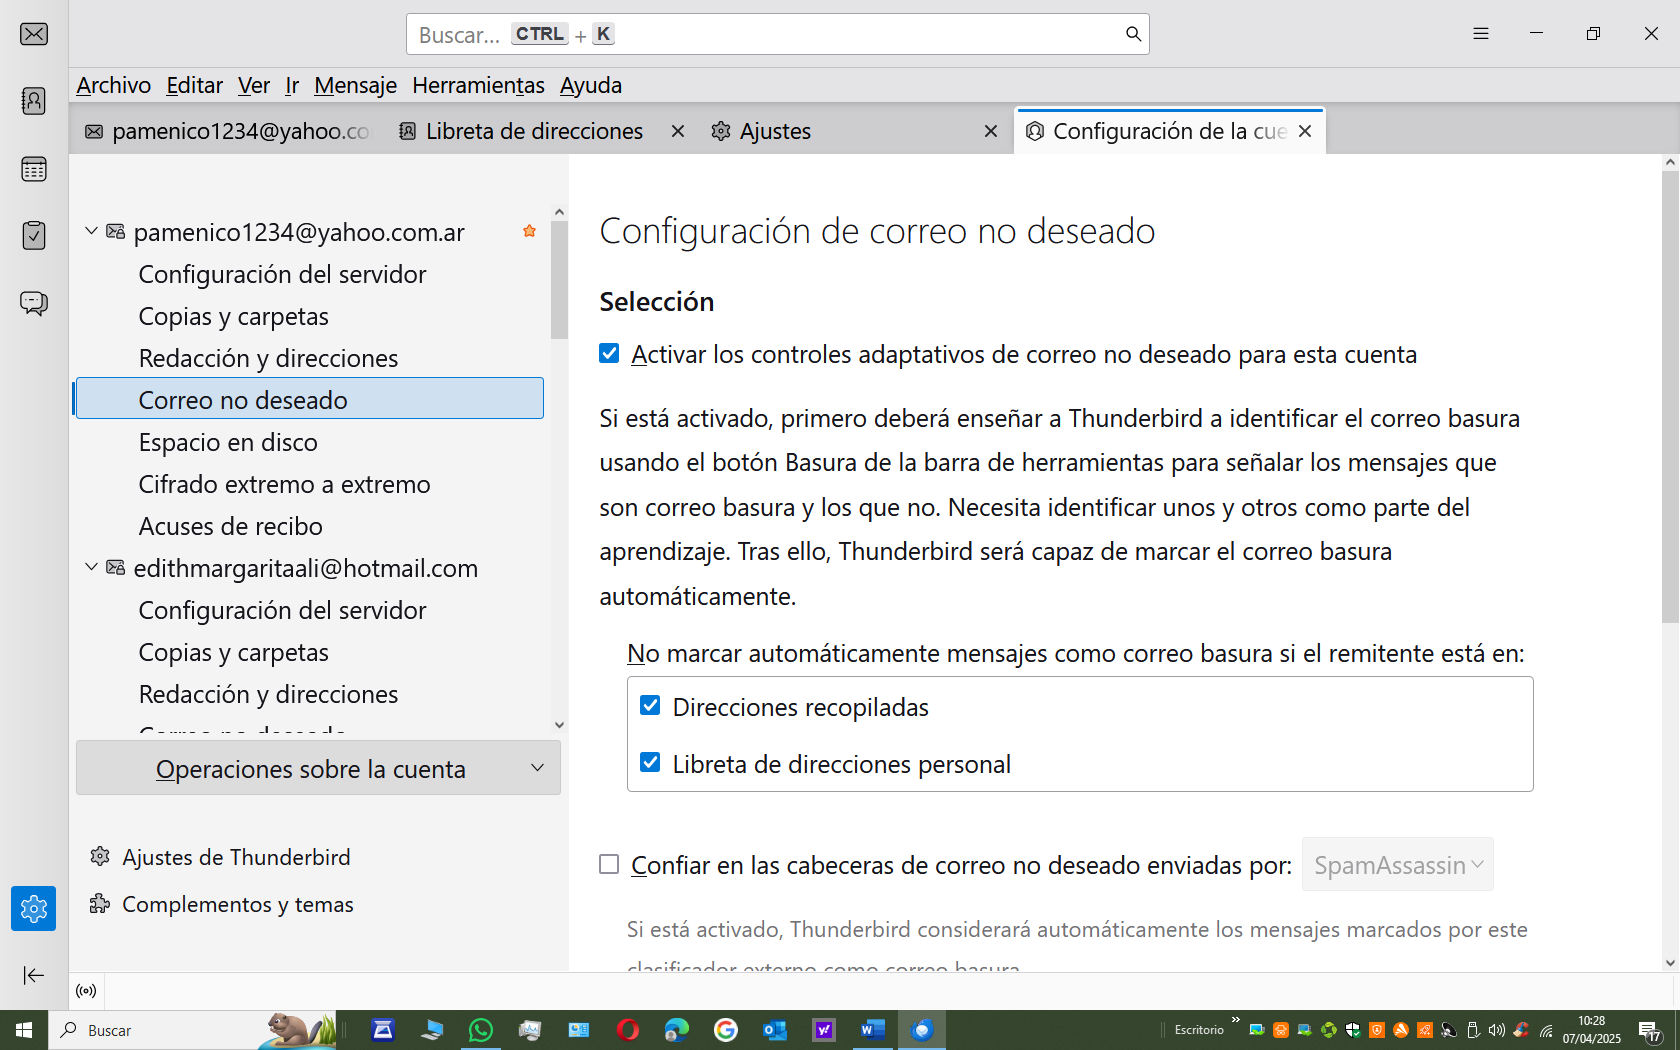Close the Libreta de direcciones tab
The height and width of the screenshot is (1050, 1680).
click(678, 131)
